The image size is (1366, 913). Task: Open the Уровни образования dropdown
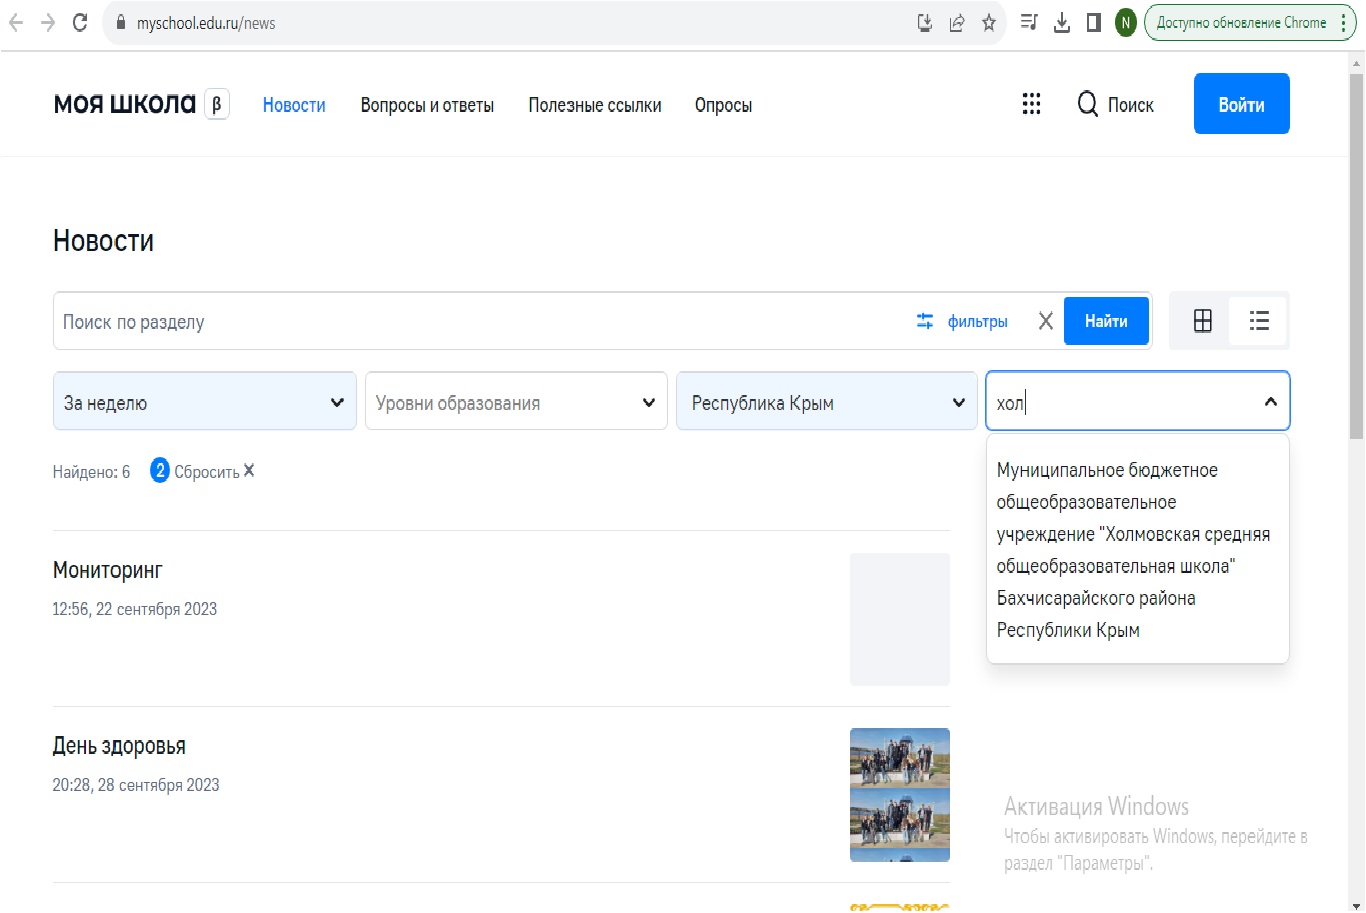[516, 402]
